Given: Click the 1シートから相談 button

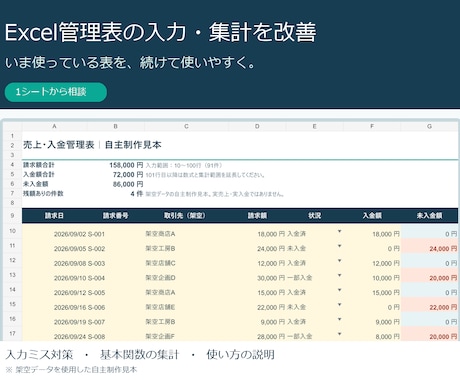Looking at the screenshot, I should coord(56,92).
